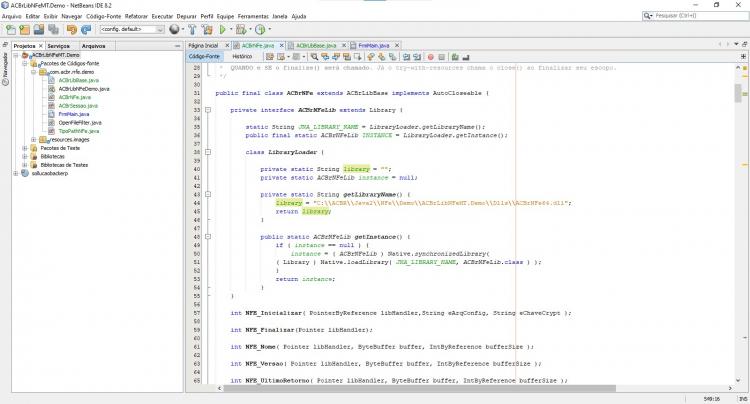Click the Previous Bookmark editor icon
Viewport: 750px width, 404px height.
(370, 56)
